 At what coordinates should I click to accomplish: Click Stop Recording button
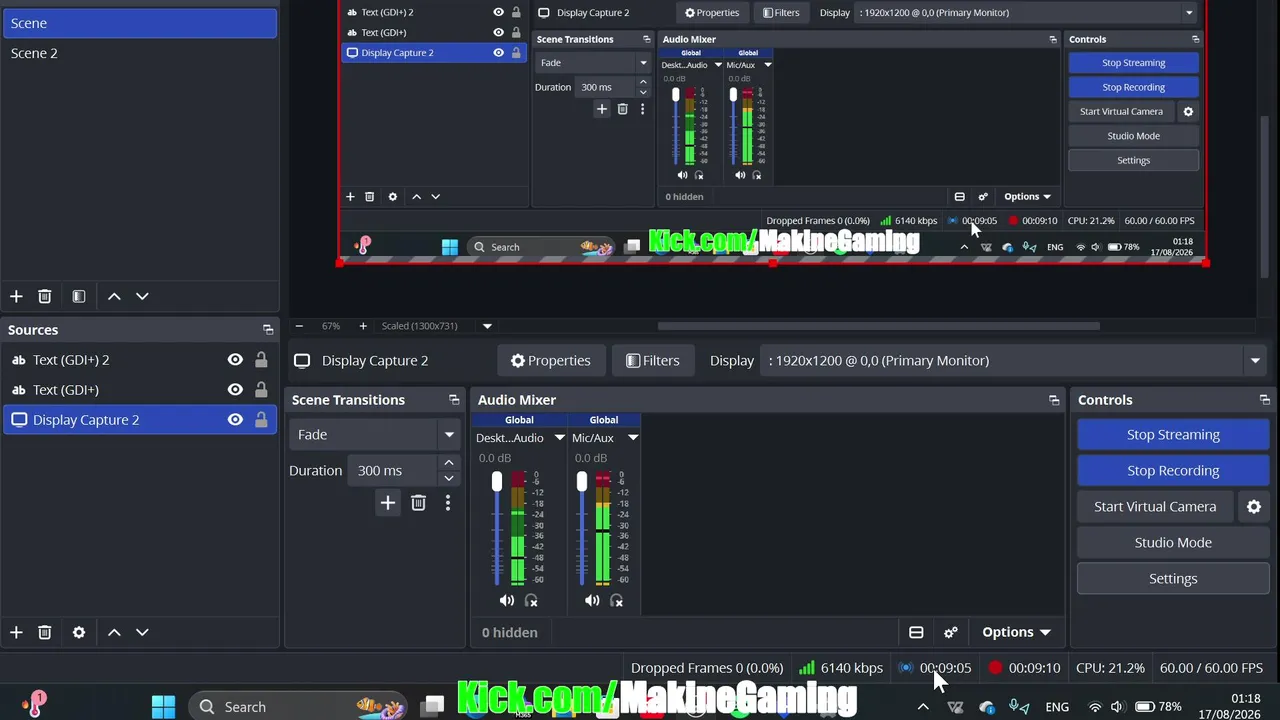1173,471
